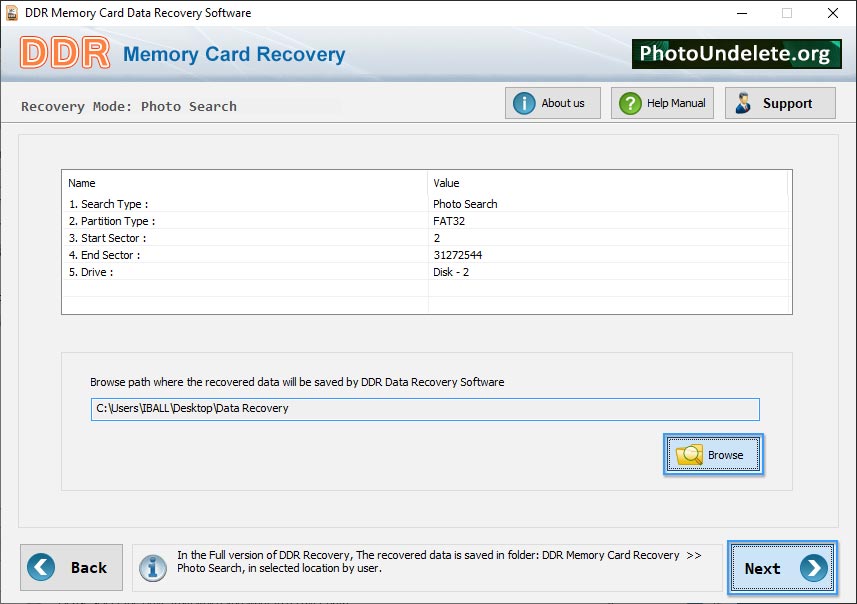Viewport: 857px width, 604px height.
Task: Click the Browse button
Action: click(x=713, y=454)
